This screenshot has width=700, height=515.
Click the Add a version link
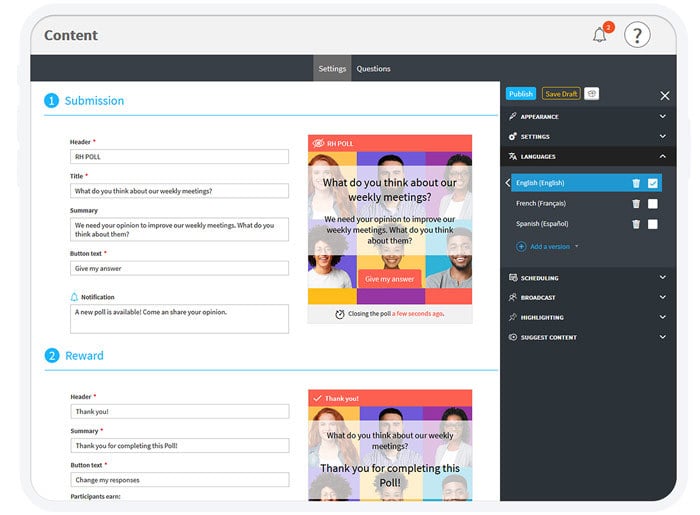coord(550,246)
